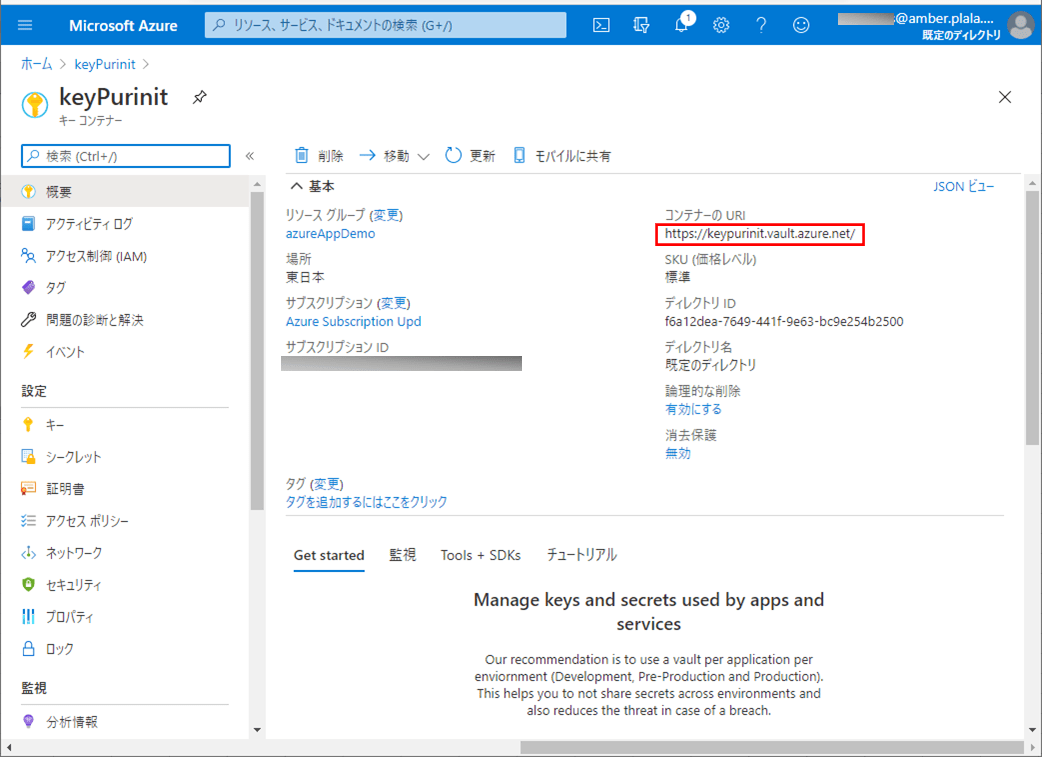This screenshot has width=1042, height=757.
Task: Click the user account avatar
Action: point(1020,25)
